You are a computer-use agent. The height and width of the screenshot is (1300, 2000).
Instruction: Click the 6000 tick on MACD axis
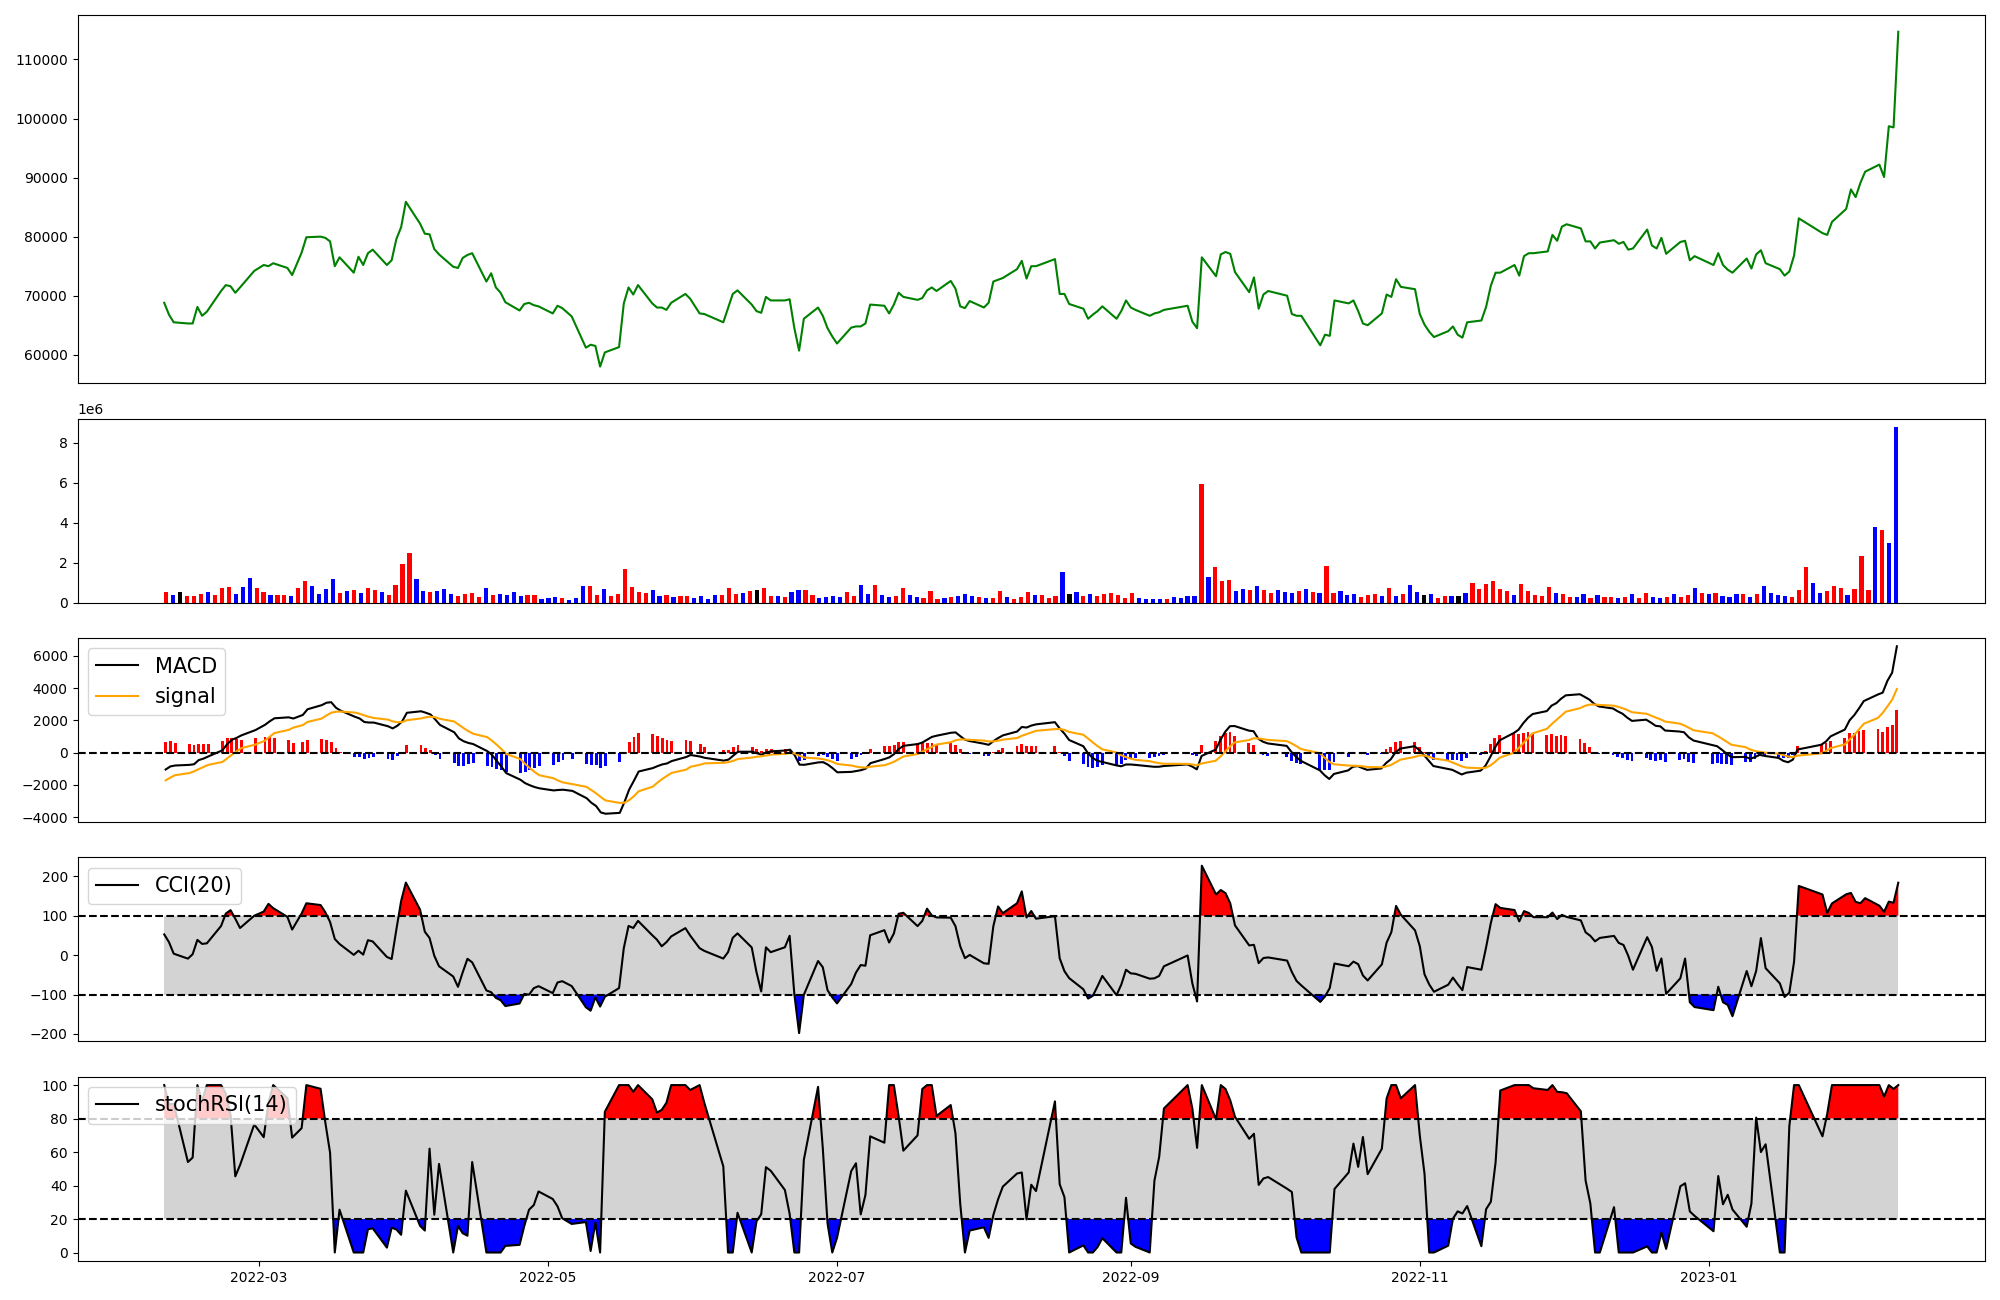coord(50,656)
